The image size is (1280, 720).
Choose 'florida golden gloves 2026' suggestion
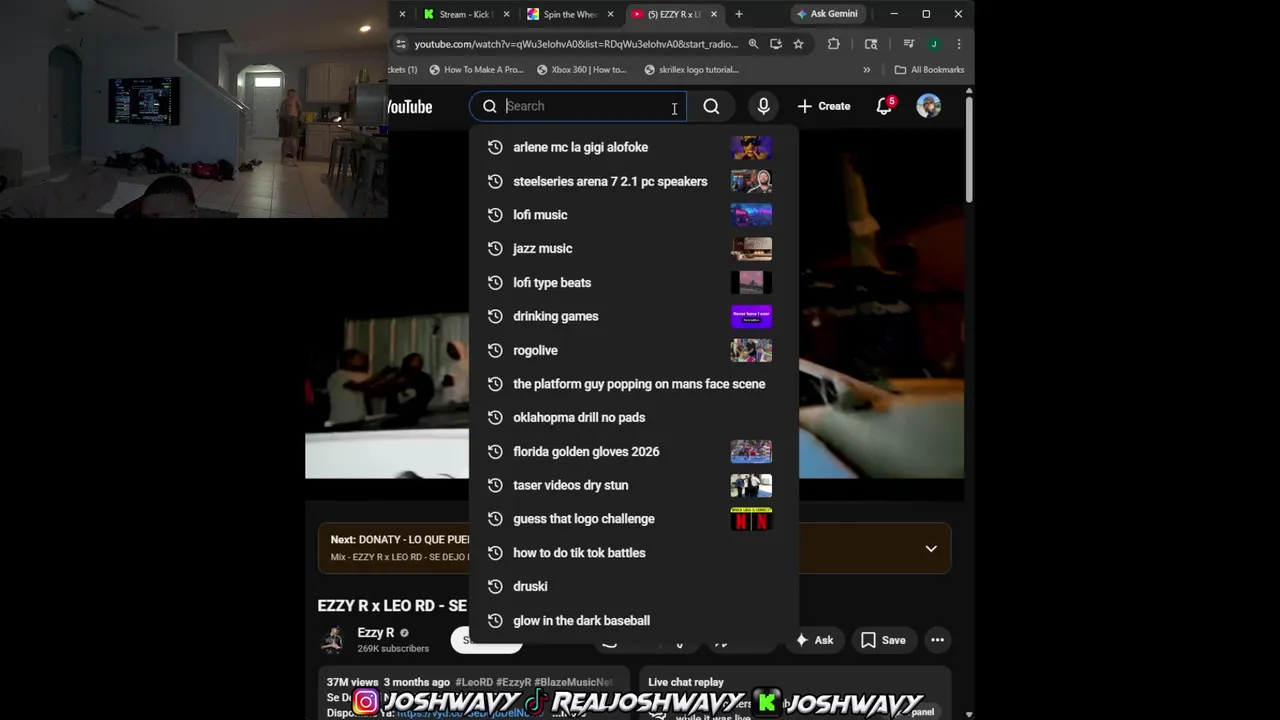click(633, 451)
